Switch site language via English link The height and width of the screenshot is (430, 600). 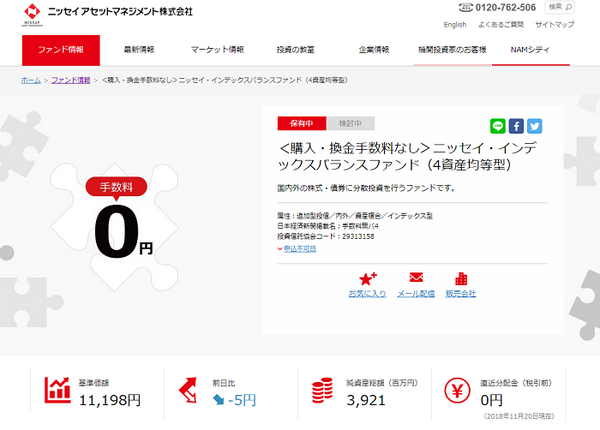click(455, 25)
